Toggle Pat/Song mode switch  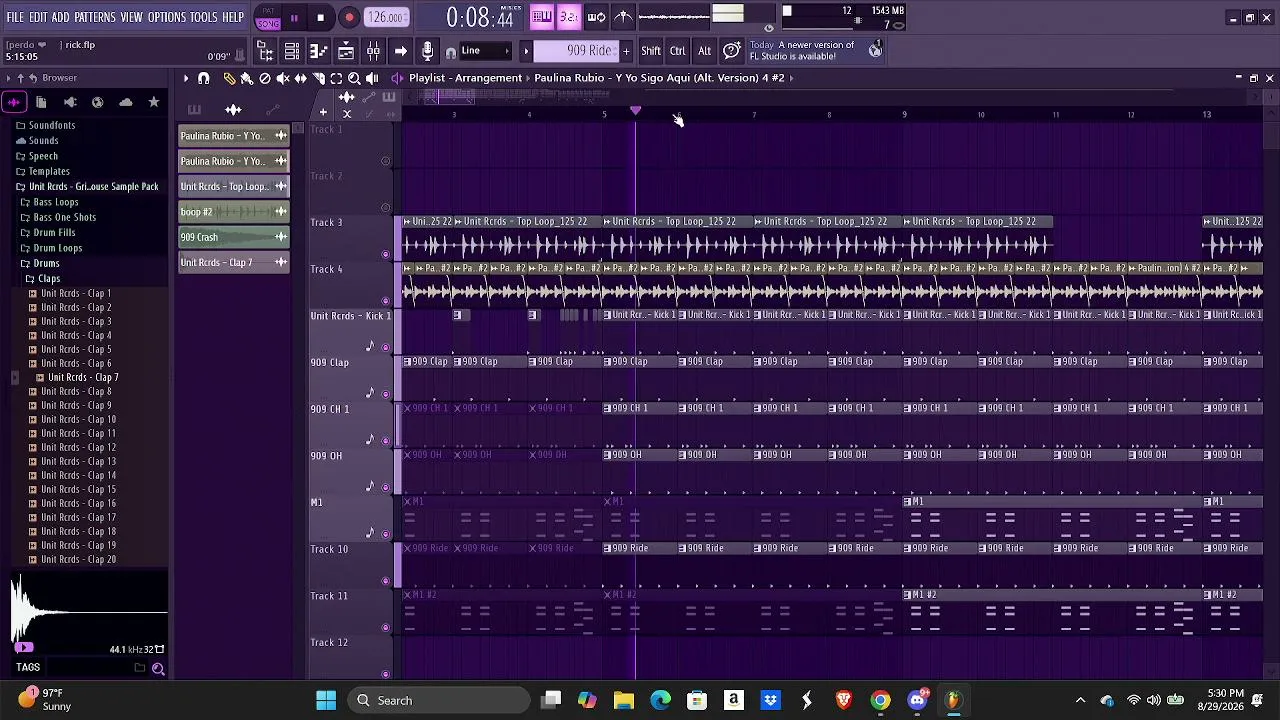coord(269,17)
